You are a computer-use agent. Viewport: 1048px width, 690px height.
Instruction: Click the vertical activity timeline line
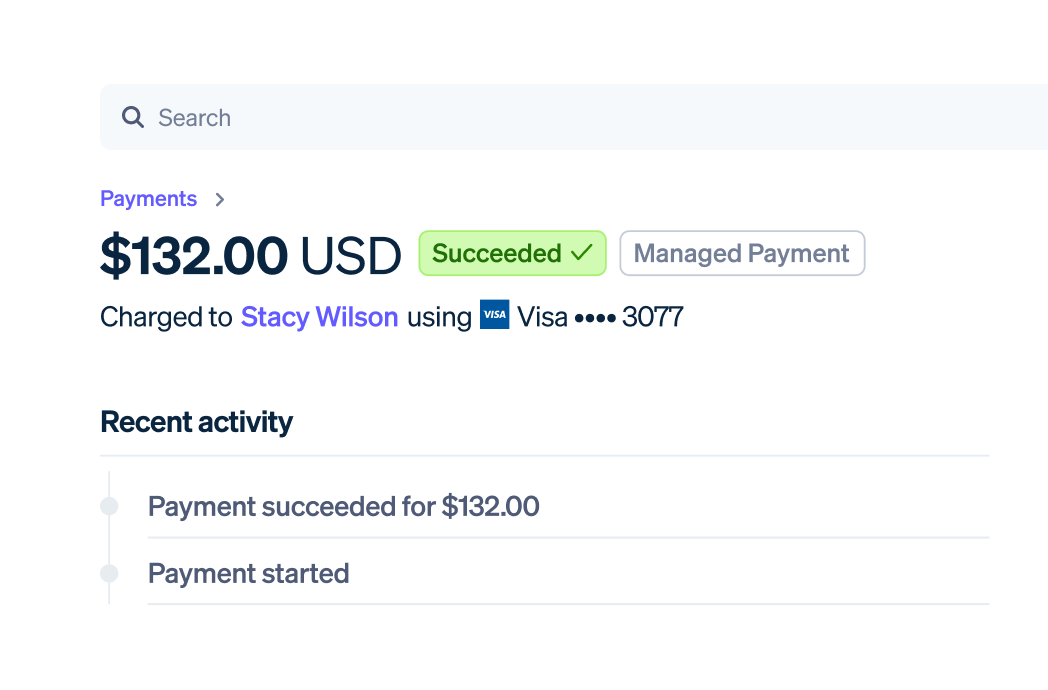[109, 540]
